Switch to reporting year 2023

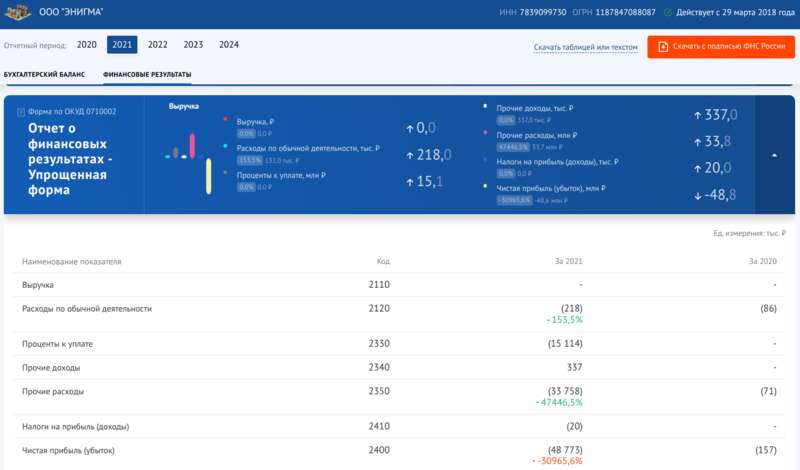(193, 45)
